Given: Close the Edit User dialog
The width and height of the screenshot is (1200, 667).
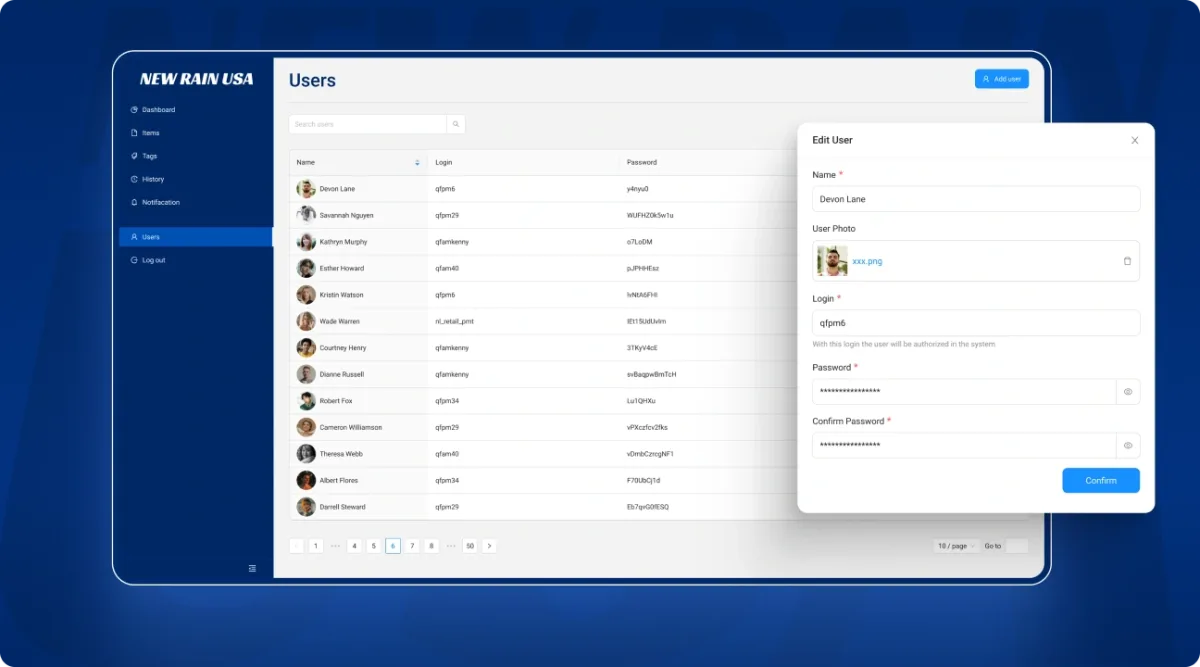Looking at the screenshot, I should pyautogui.click(x=1135, y=140).
